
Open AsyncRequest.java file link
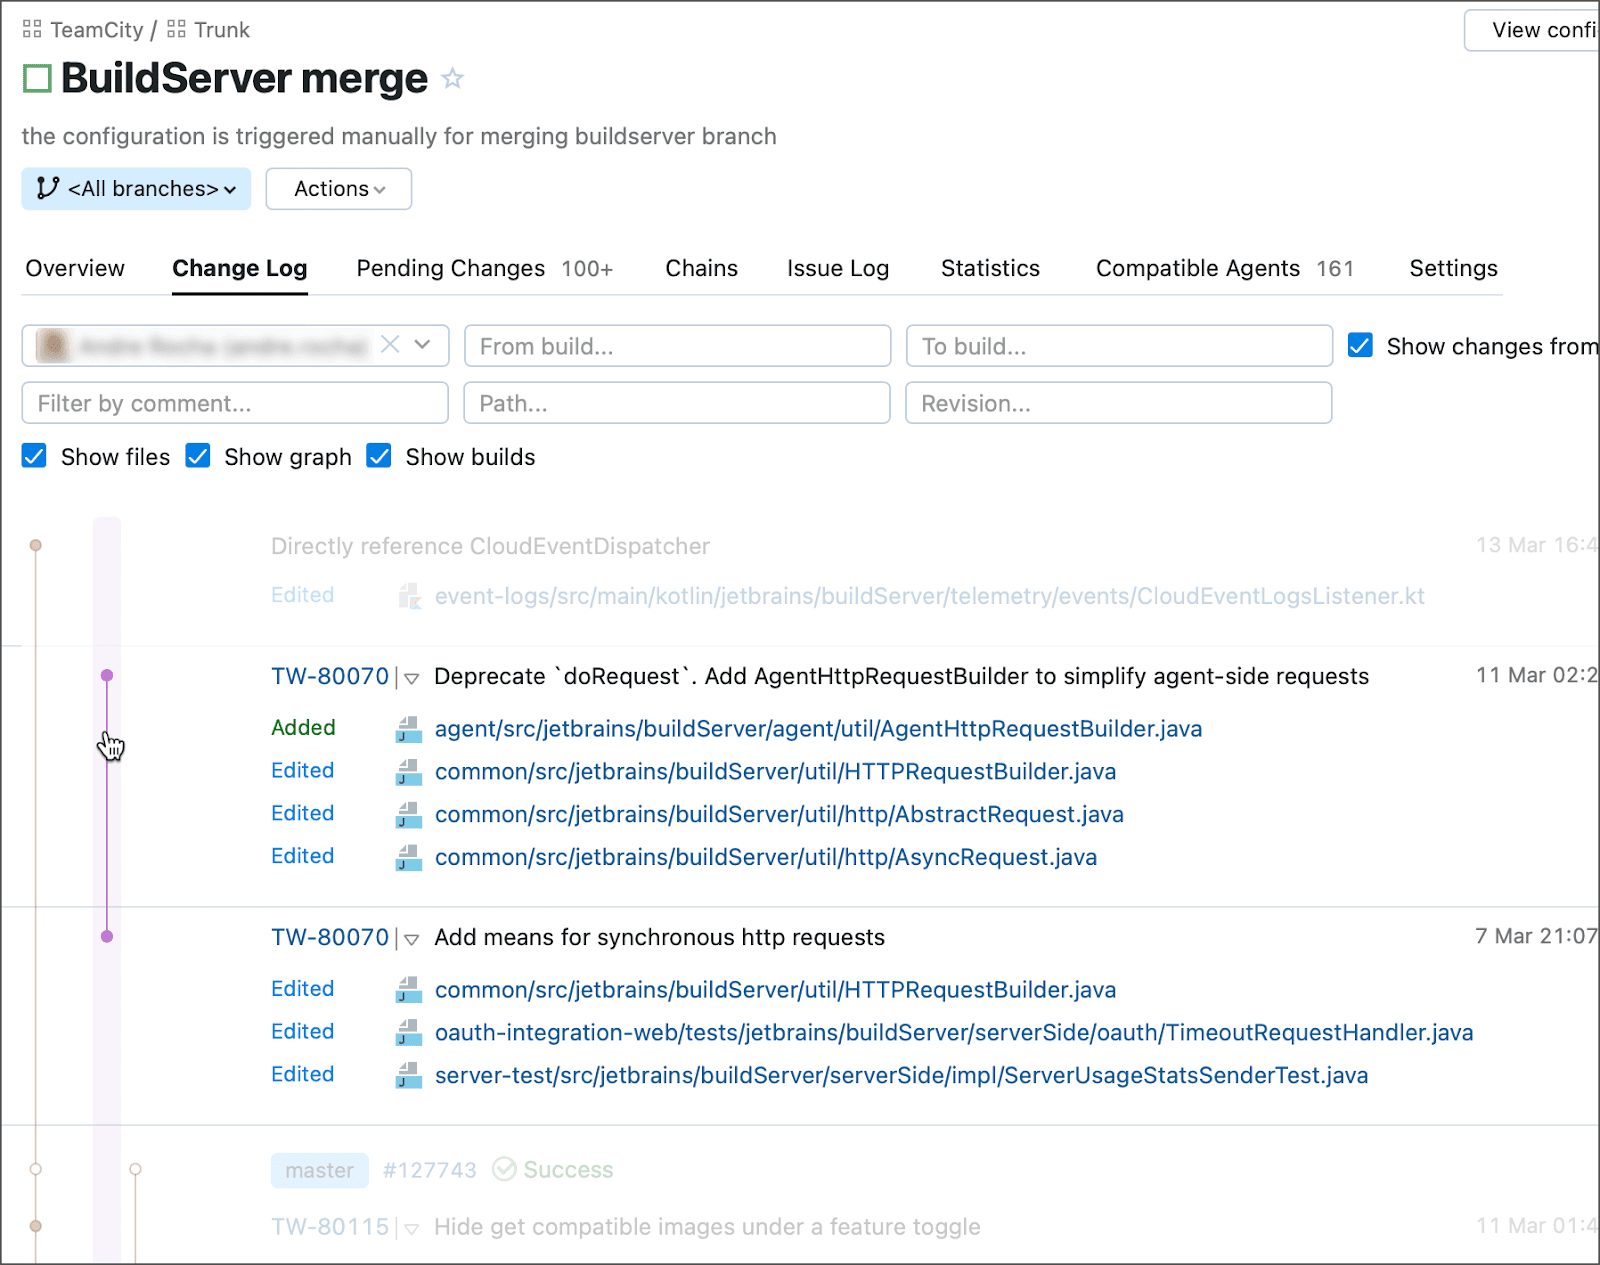tap(766, 858)
